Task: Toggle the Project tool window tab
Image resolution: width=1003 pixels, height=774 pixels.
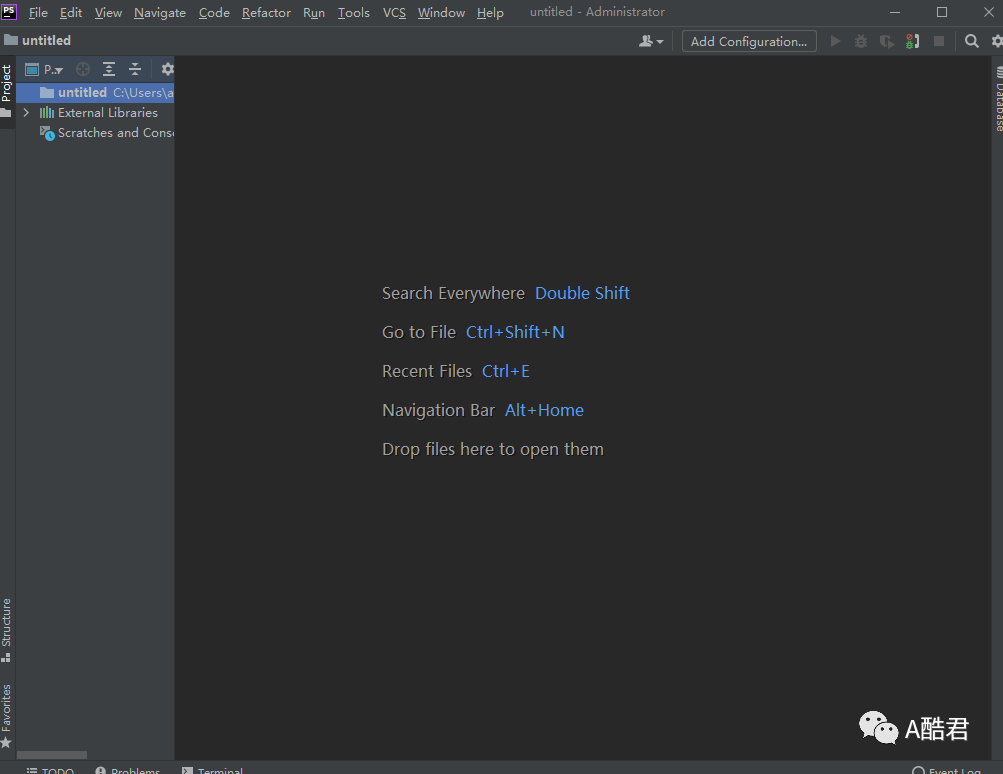Action: (x=6, y=91)
